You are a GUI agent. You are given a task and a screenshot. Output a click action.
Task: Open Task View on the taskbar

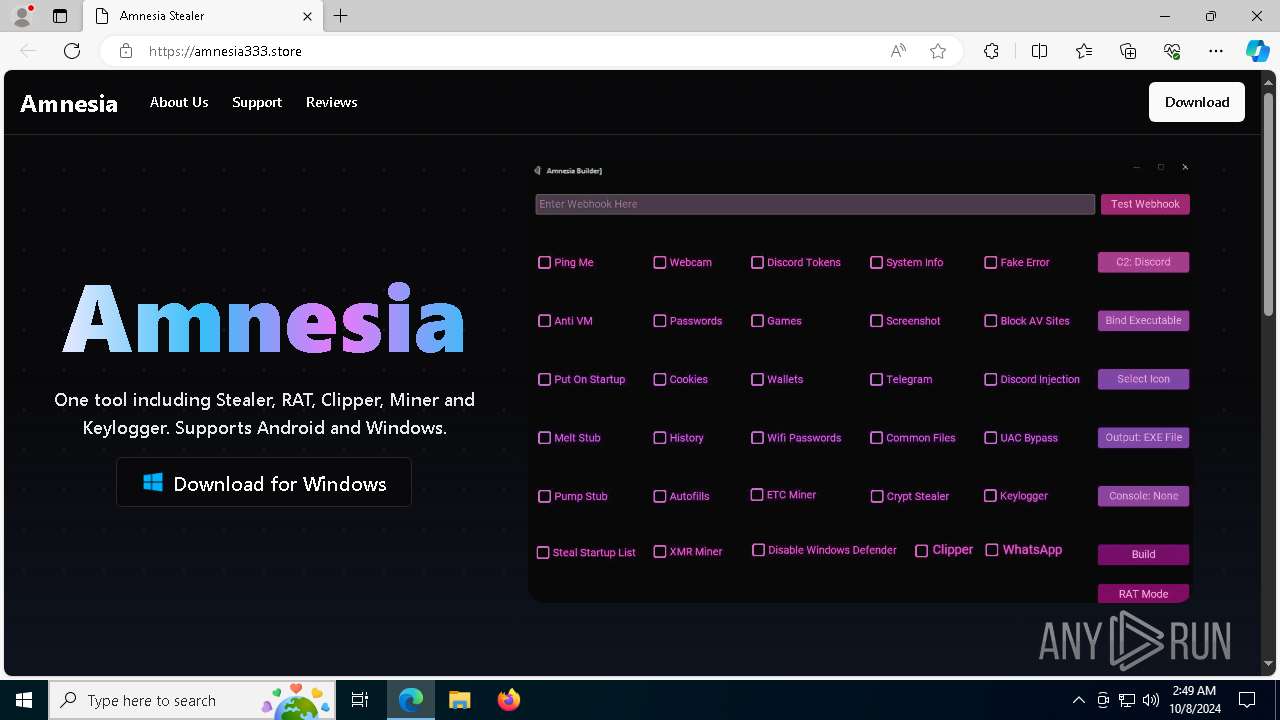tap(360, 700)
